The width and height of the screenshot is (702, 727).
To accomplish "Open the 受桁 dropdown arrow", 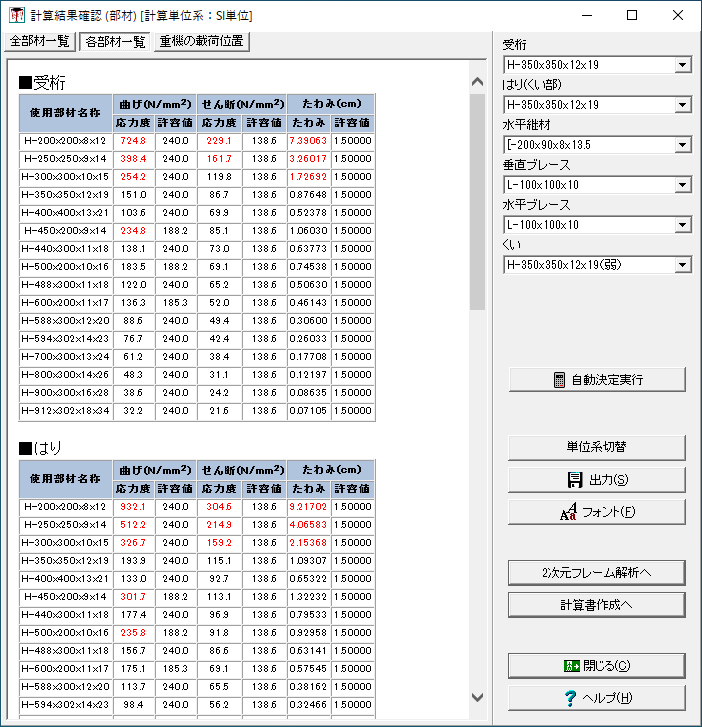I will [682, 65].
